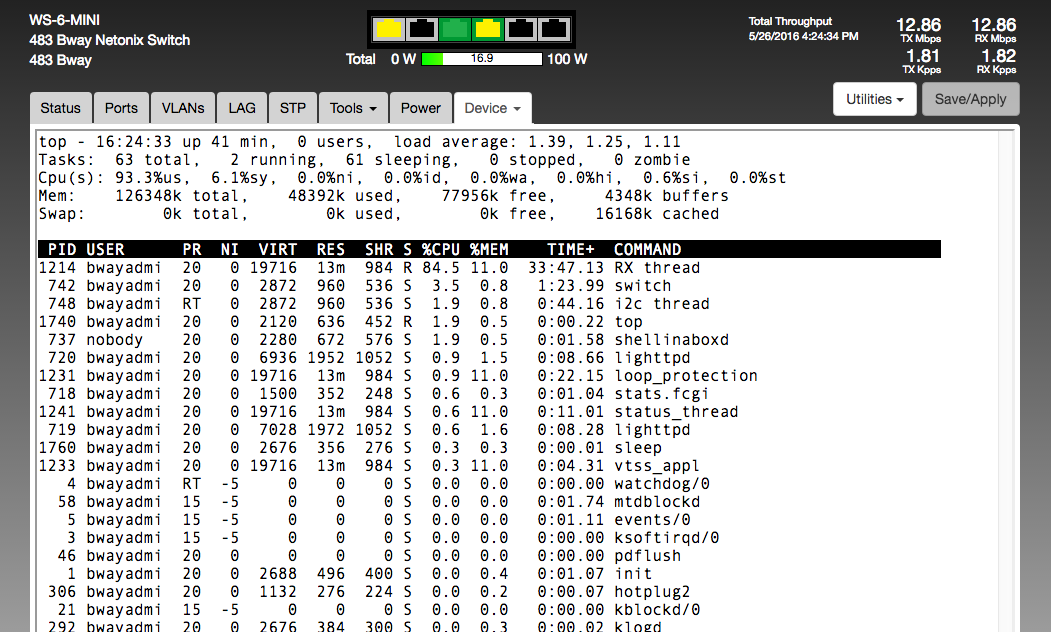Expand the Device dropdown tab
Viewport: 1051px width, 632px height.
point(492,108)
